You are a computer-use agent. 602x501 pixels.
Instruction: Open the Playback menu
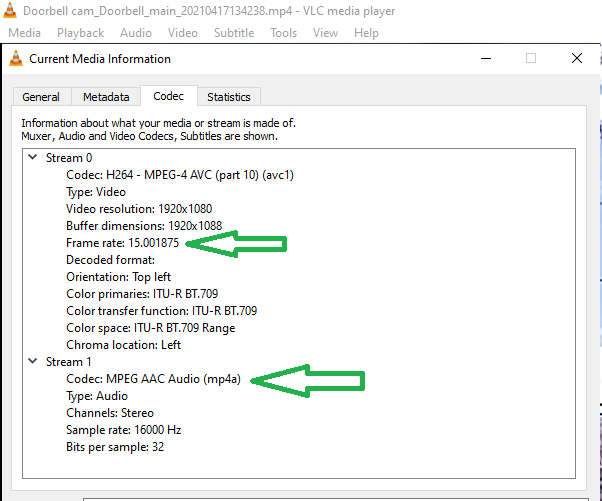pos(81,33)
